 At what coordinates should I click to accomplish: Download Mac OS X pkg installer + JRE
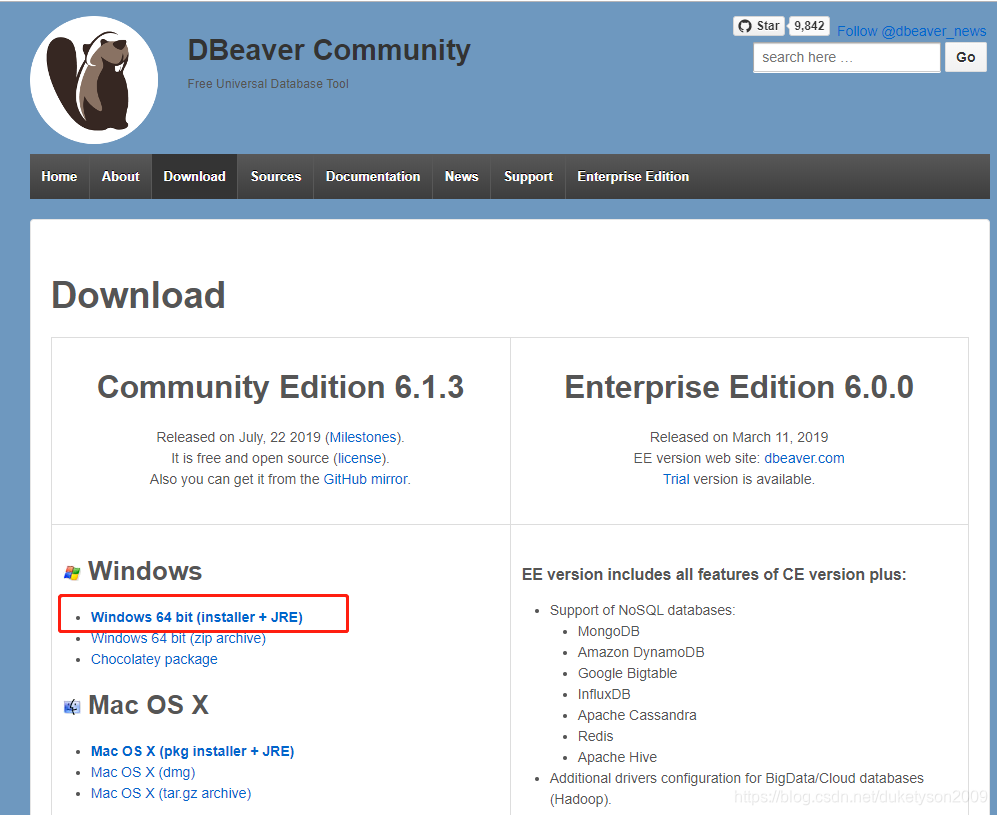(x=193, y=751)
